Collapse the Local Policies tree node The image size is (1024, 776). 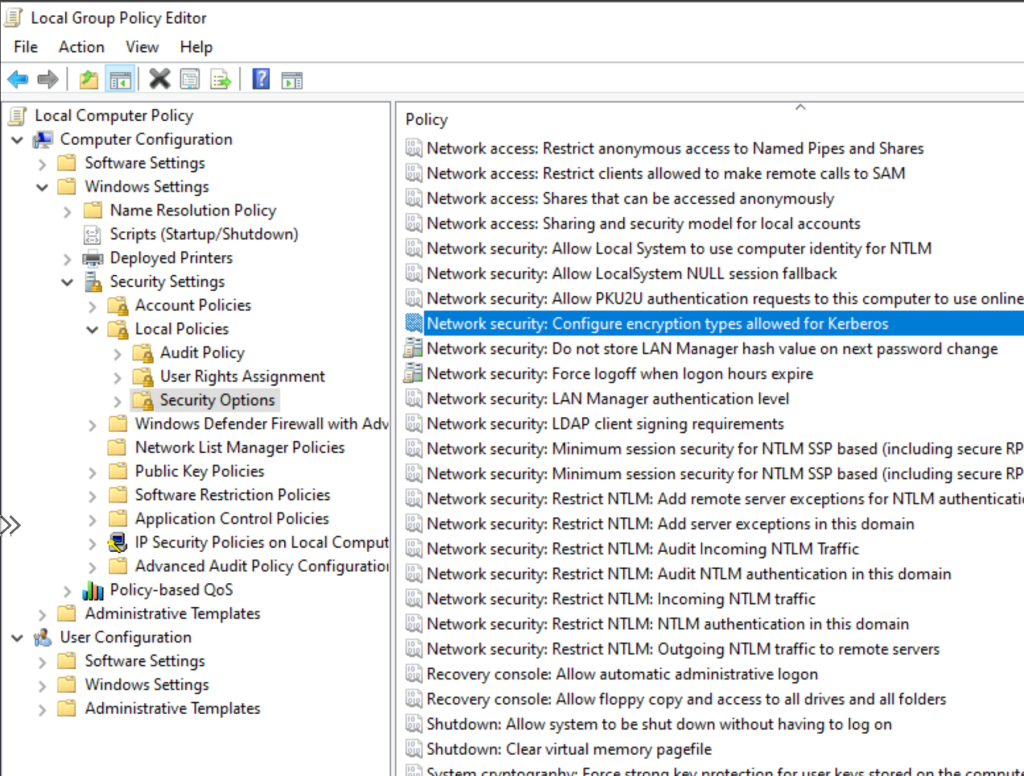(x=93, y=329)
